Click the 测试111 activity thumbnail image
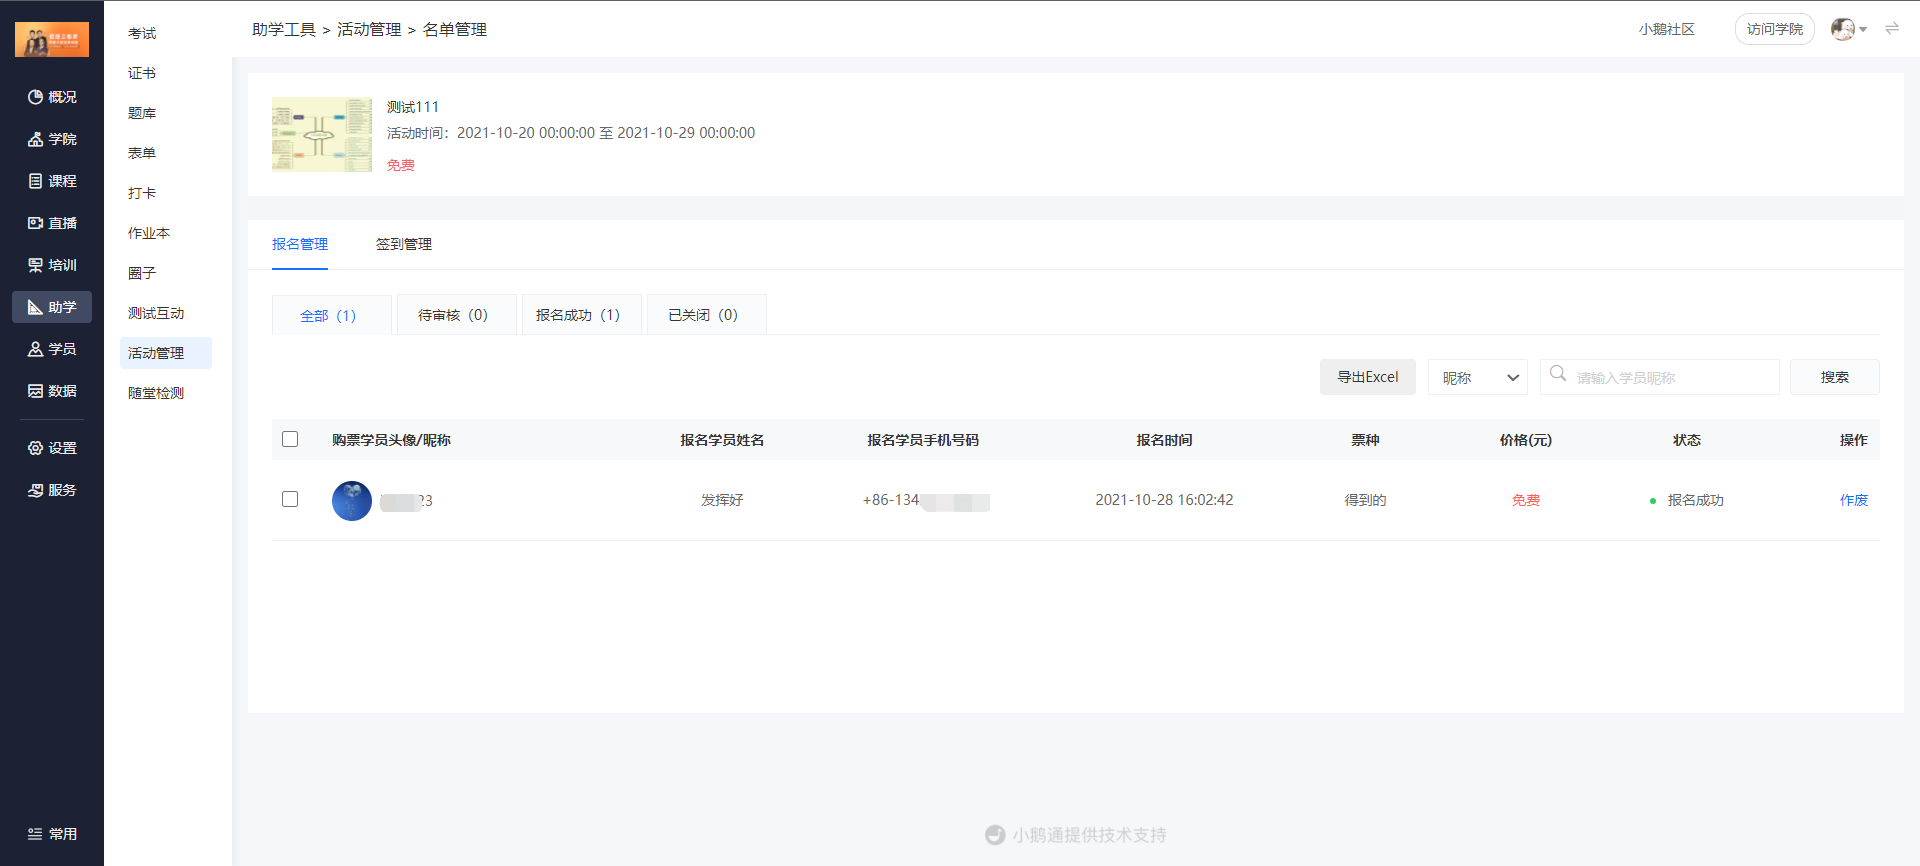Screen dimensions: 1920x866 coord(322,135)
